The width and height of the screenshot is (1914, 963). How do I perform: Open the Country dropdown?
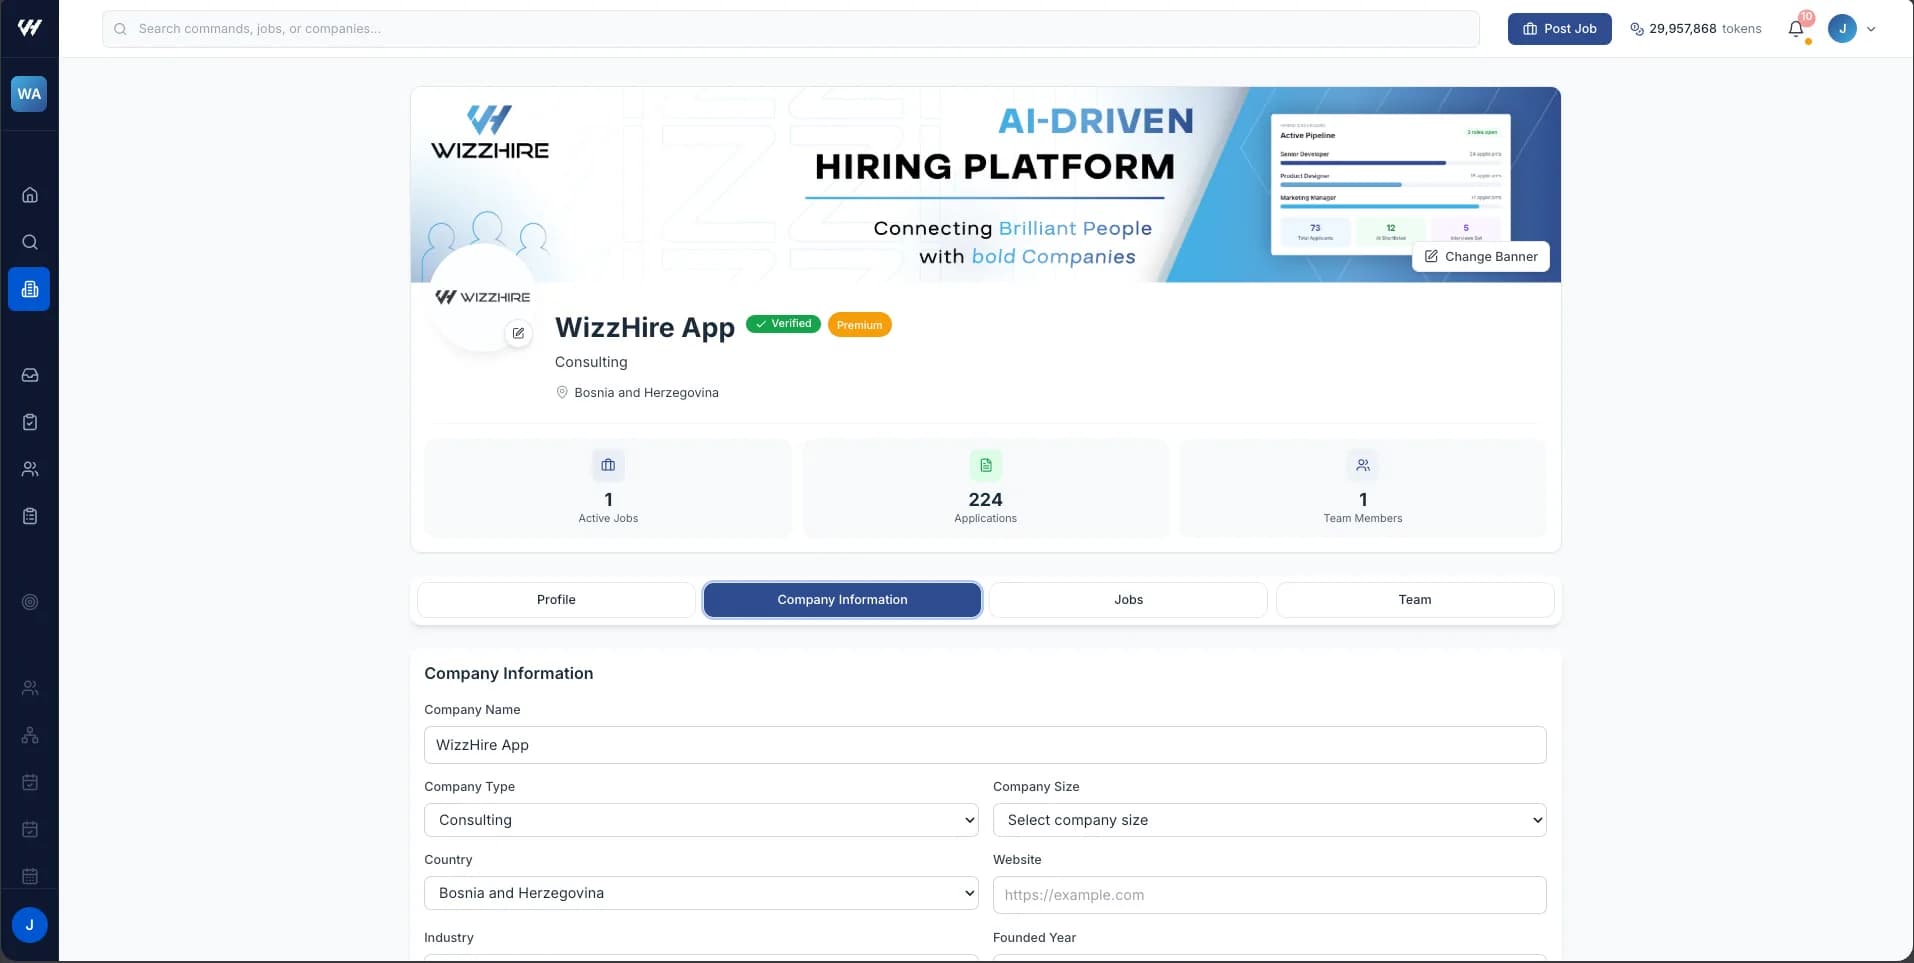pos(701,893)
